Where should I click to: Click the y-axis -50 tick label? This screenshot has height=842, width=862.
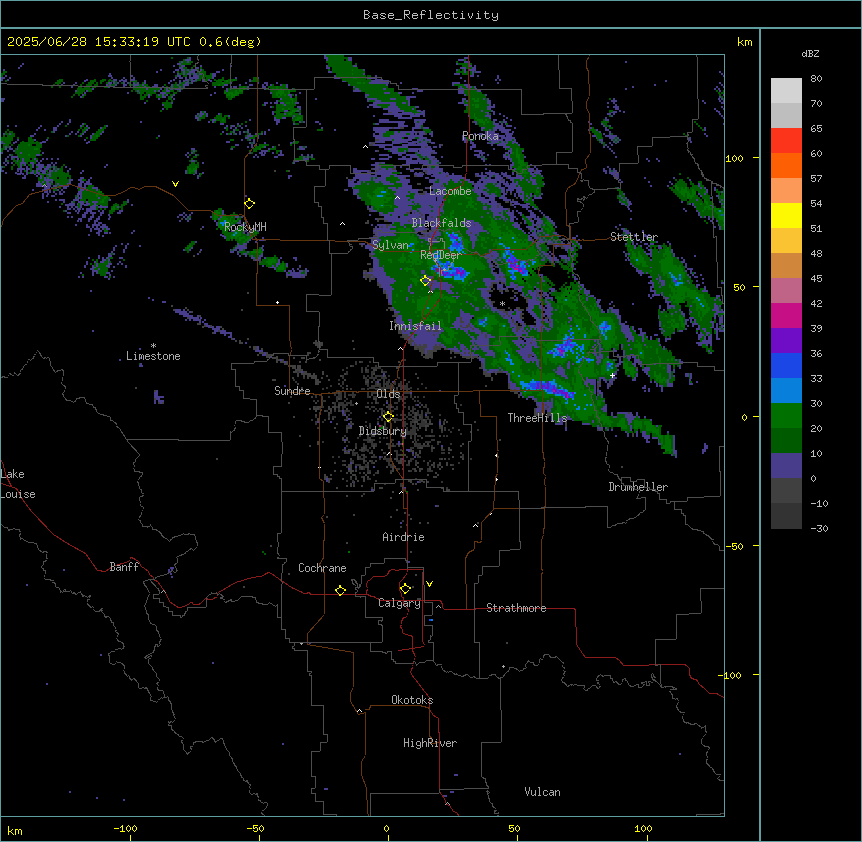pyautogui.click(x=734, y=546)
